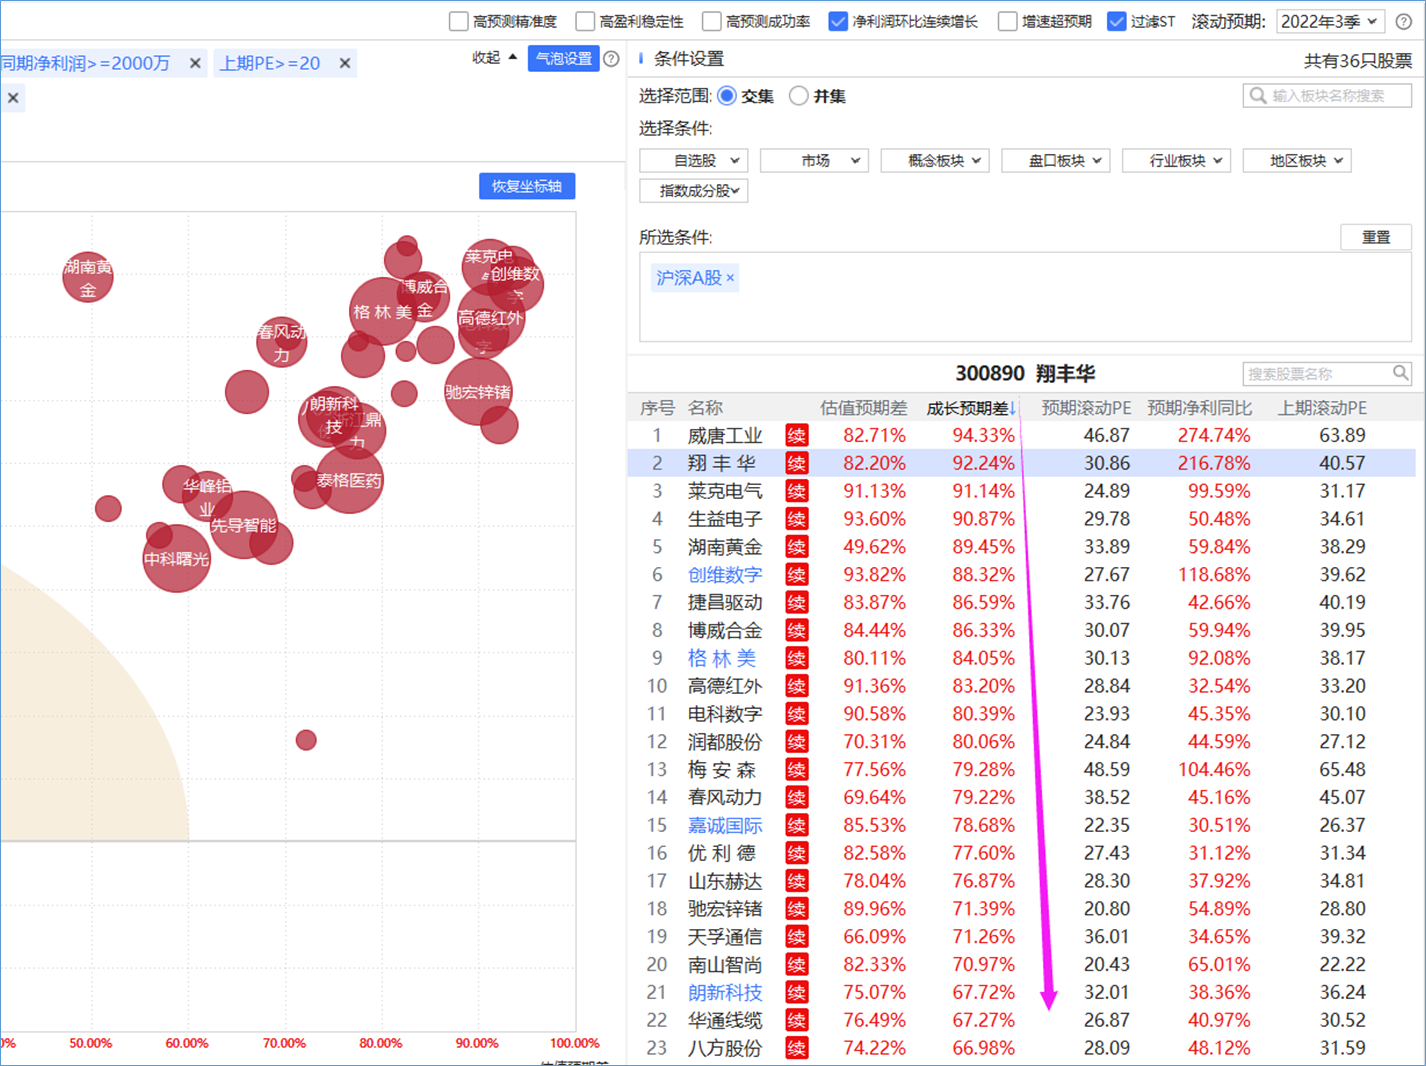Click the help icon beside 气泡设置
The image size is (1426, 1066).
pyautogui.click(x=611, y=59)
